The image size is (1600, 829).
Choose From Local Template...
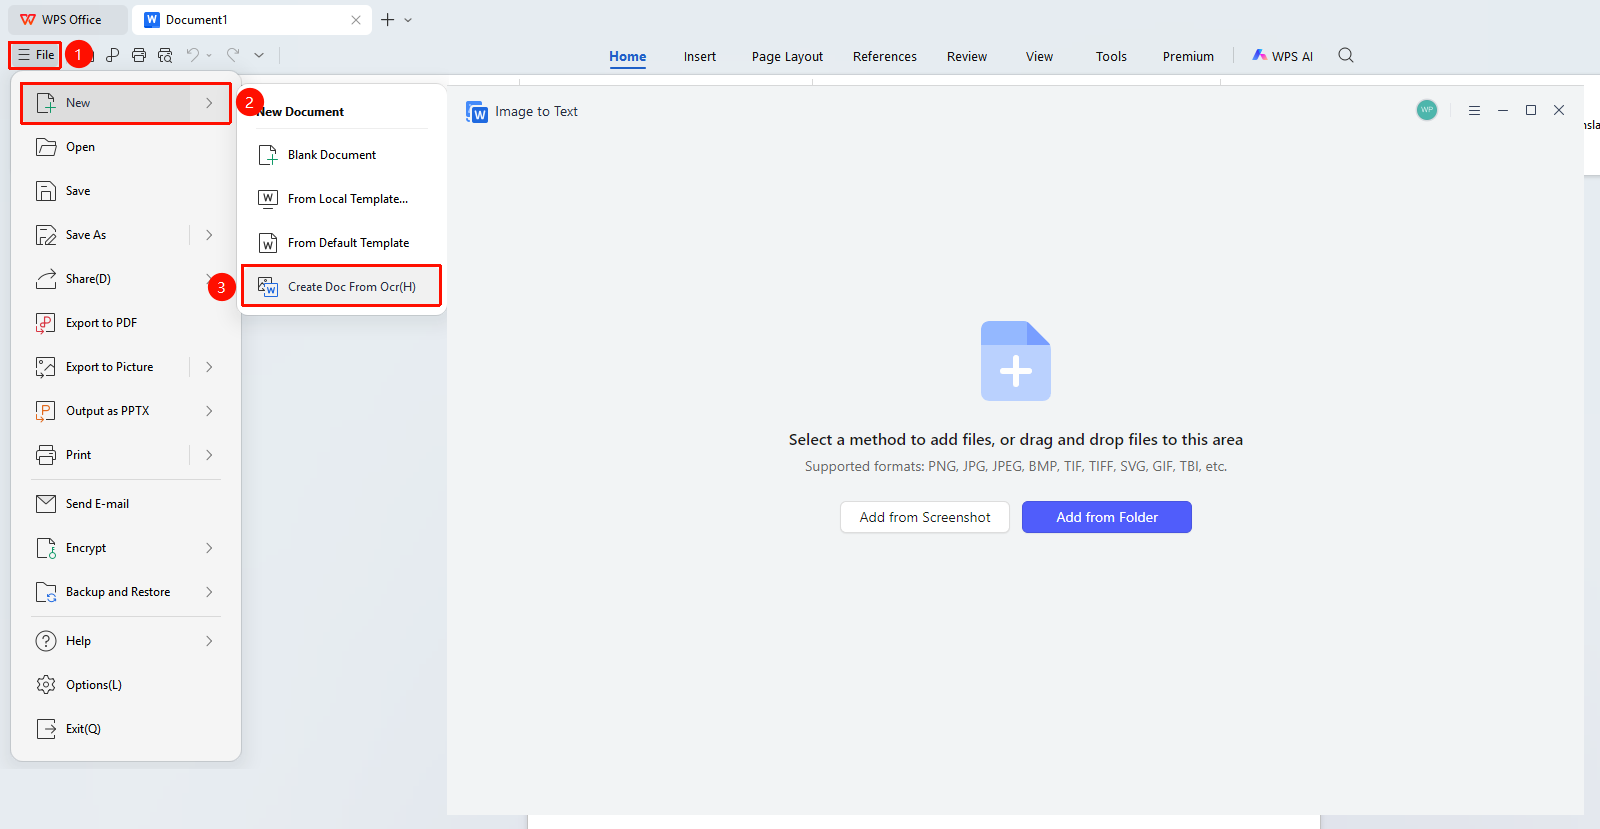tap(342, 199)
